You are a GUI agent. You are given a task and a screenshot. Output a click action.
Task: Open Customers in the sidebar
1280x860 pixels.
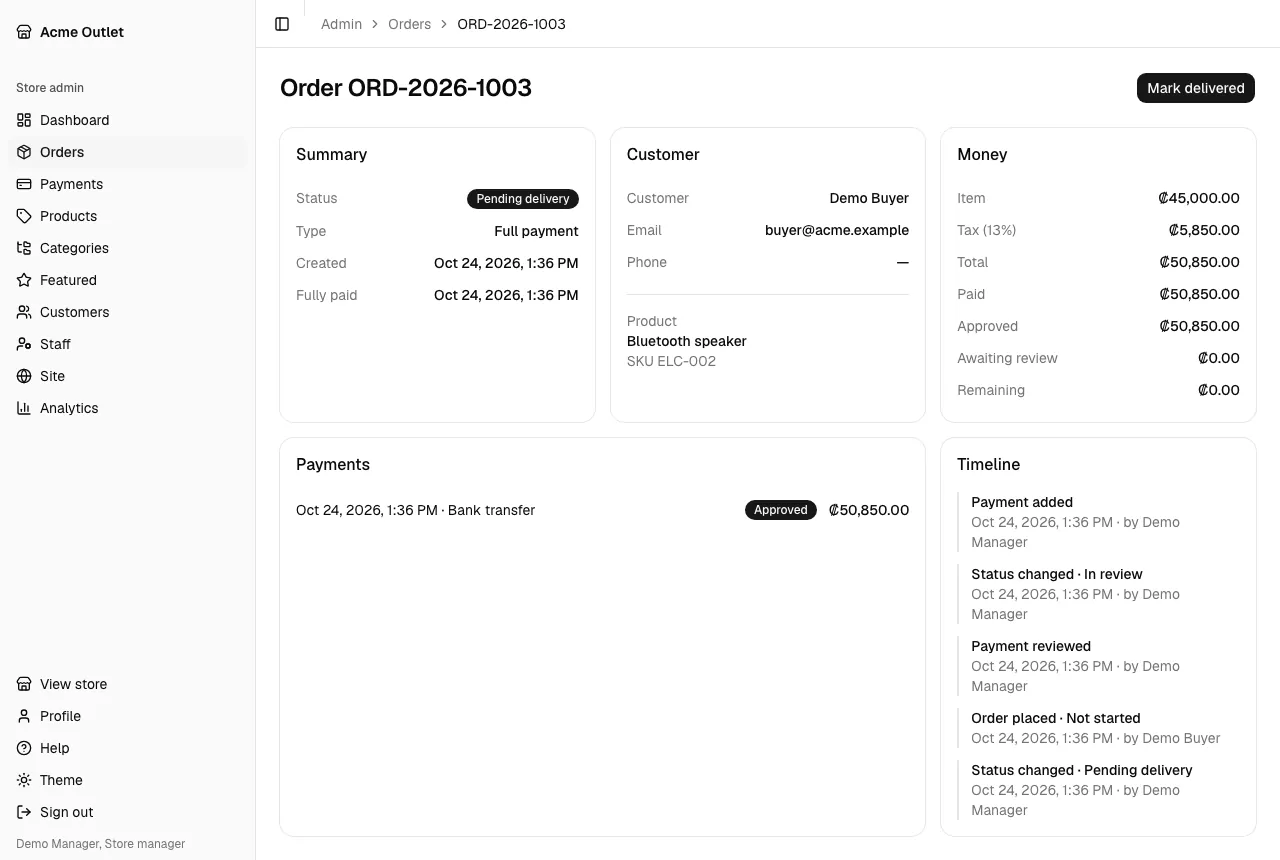click(127, 312)
